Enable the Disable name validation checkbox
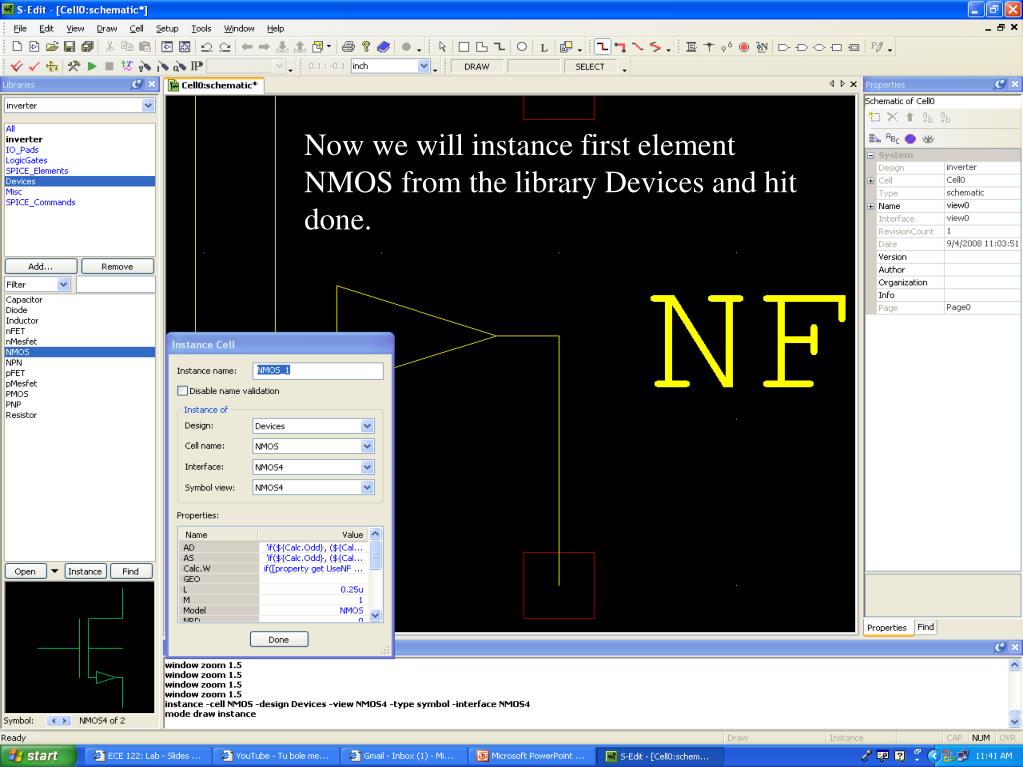The height and width of the screenshot is (767, 1023). coord(183,391)
